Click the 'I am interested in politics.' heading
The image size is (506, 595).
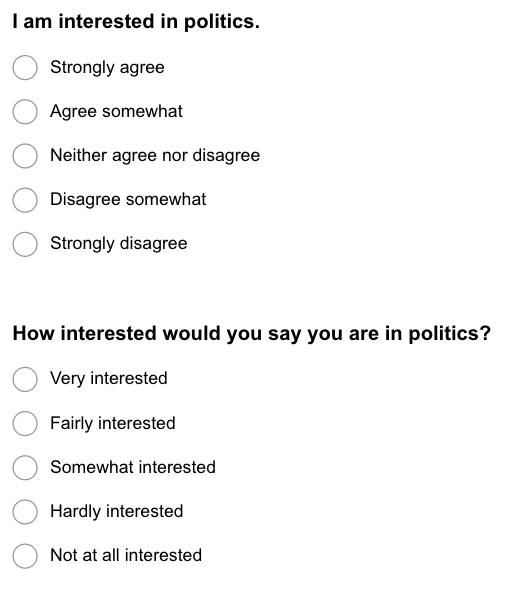(136, 22)
